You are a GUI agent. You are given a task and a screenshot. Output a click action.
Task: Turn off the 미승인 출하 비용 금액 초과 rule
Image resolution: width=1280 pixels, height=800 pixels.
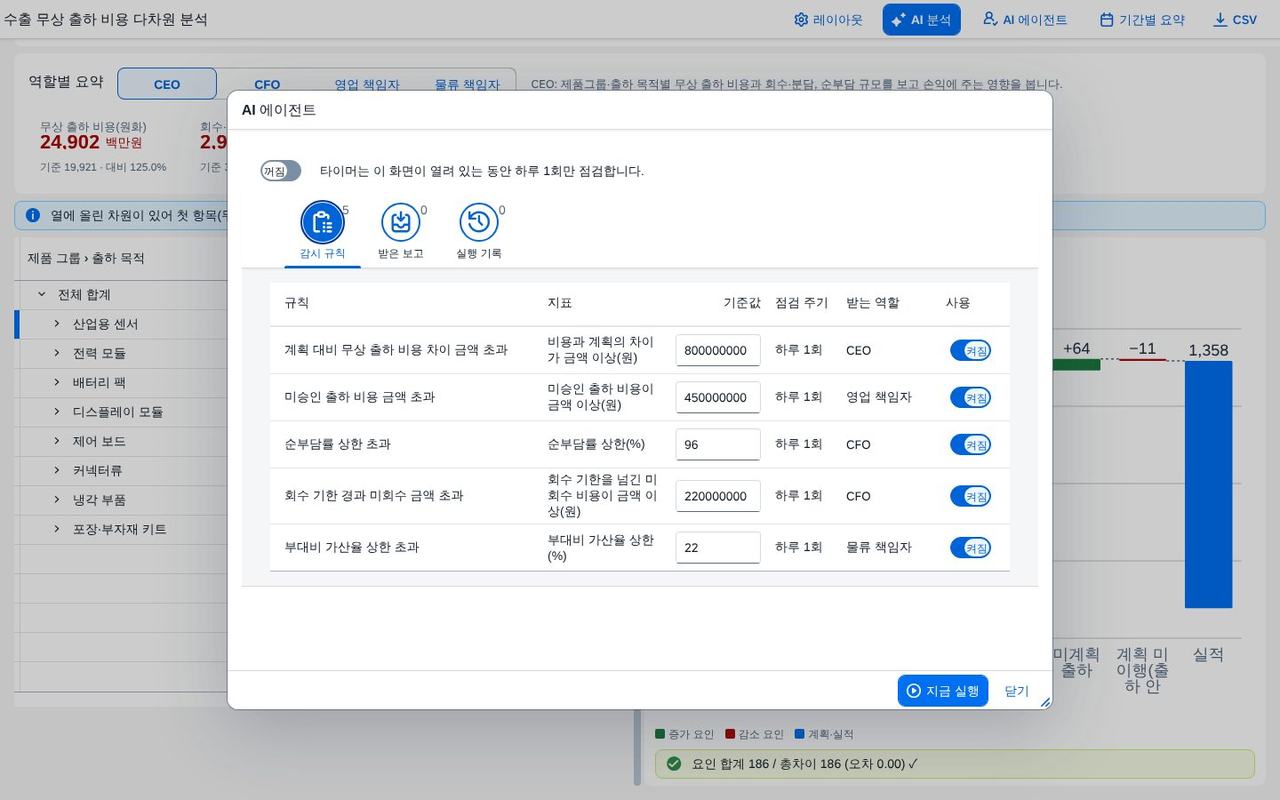tap(970, 397)
